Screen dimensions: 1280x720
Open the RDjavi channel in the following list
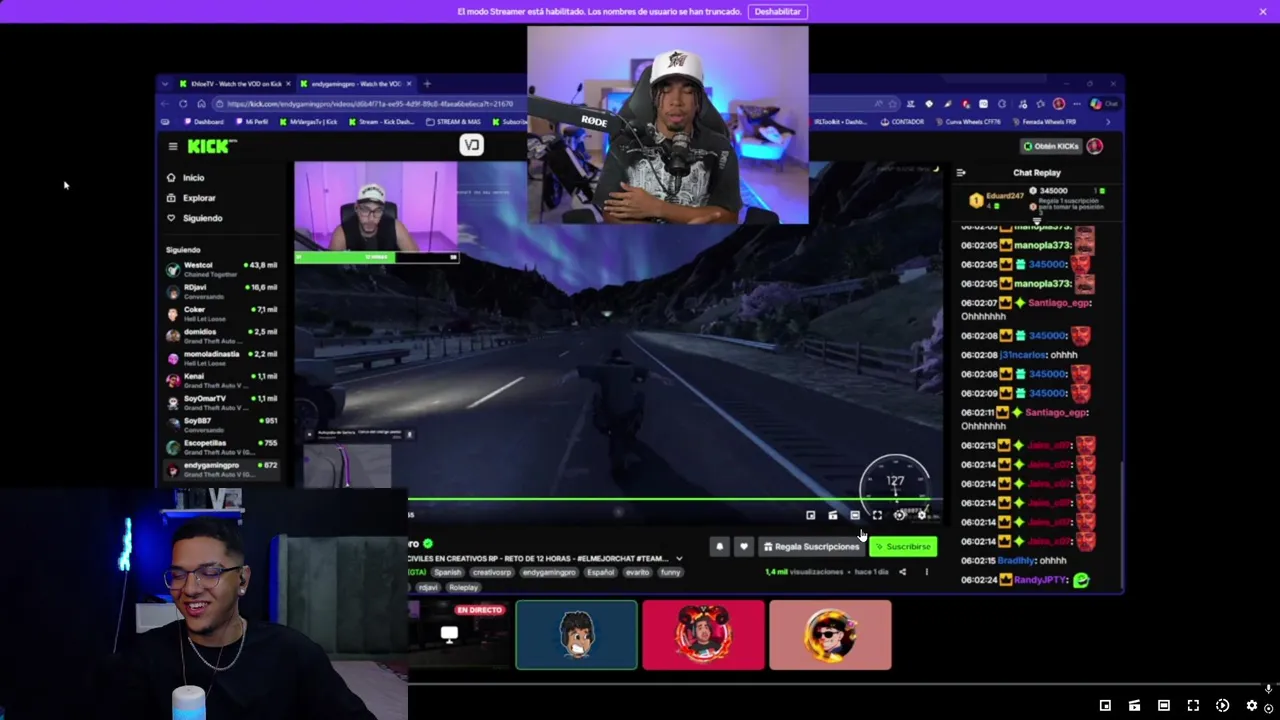(222, 292)
